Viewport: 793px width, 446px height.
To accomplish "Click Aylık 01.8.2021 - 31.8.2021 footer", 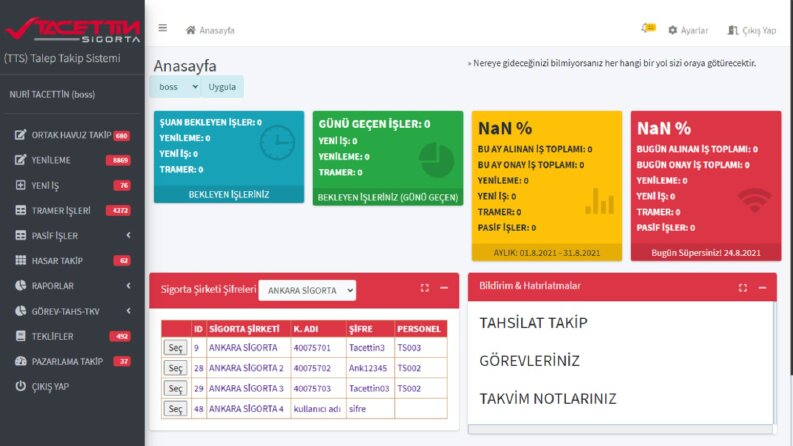I will click(x=547, y=252).
